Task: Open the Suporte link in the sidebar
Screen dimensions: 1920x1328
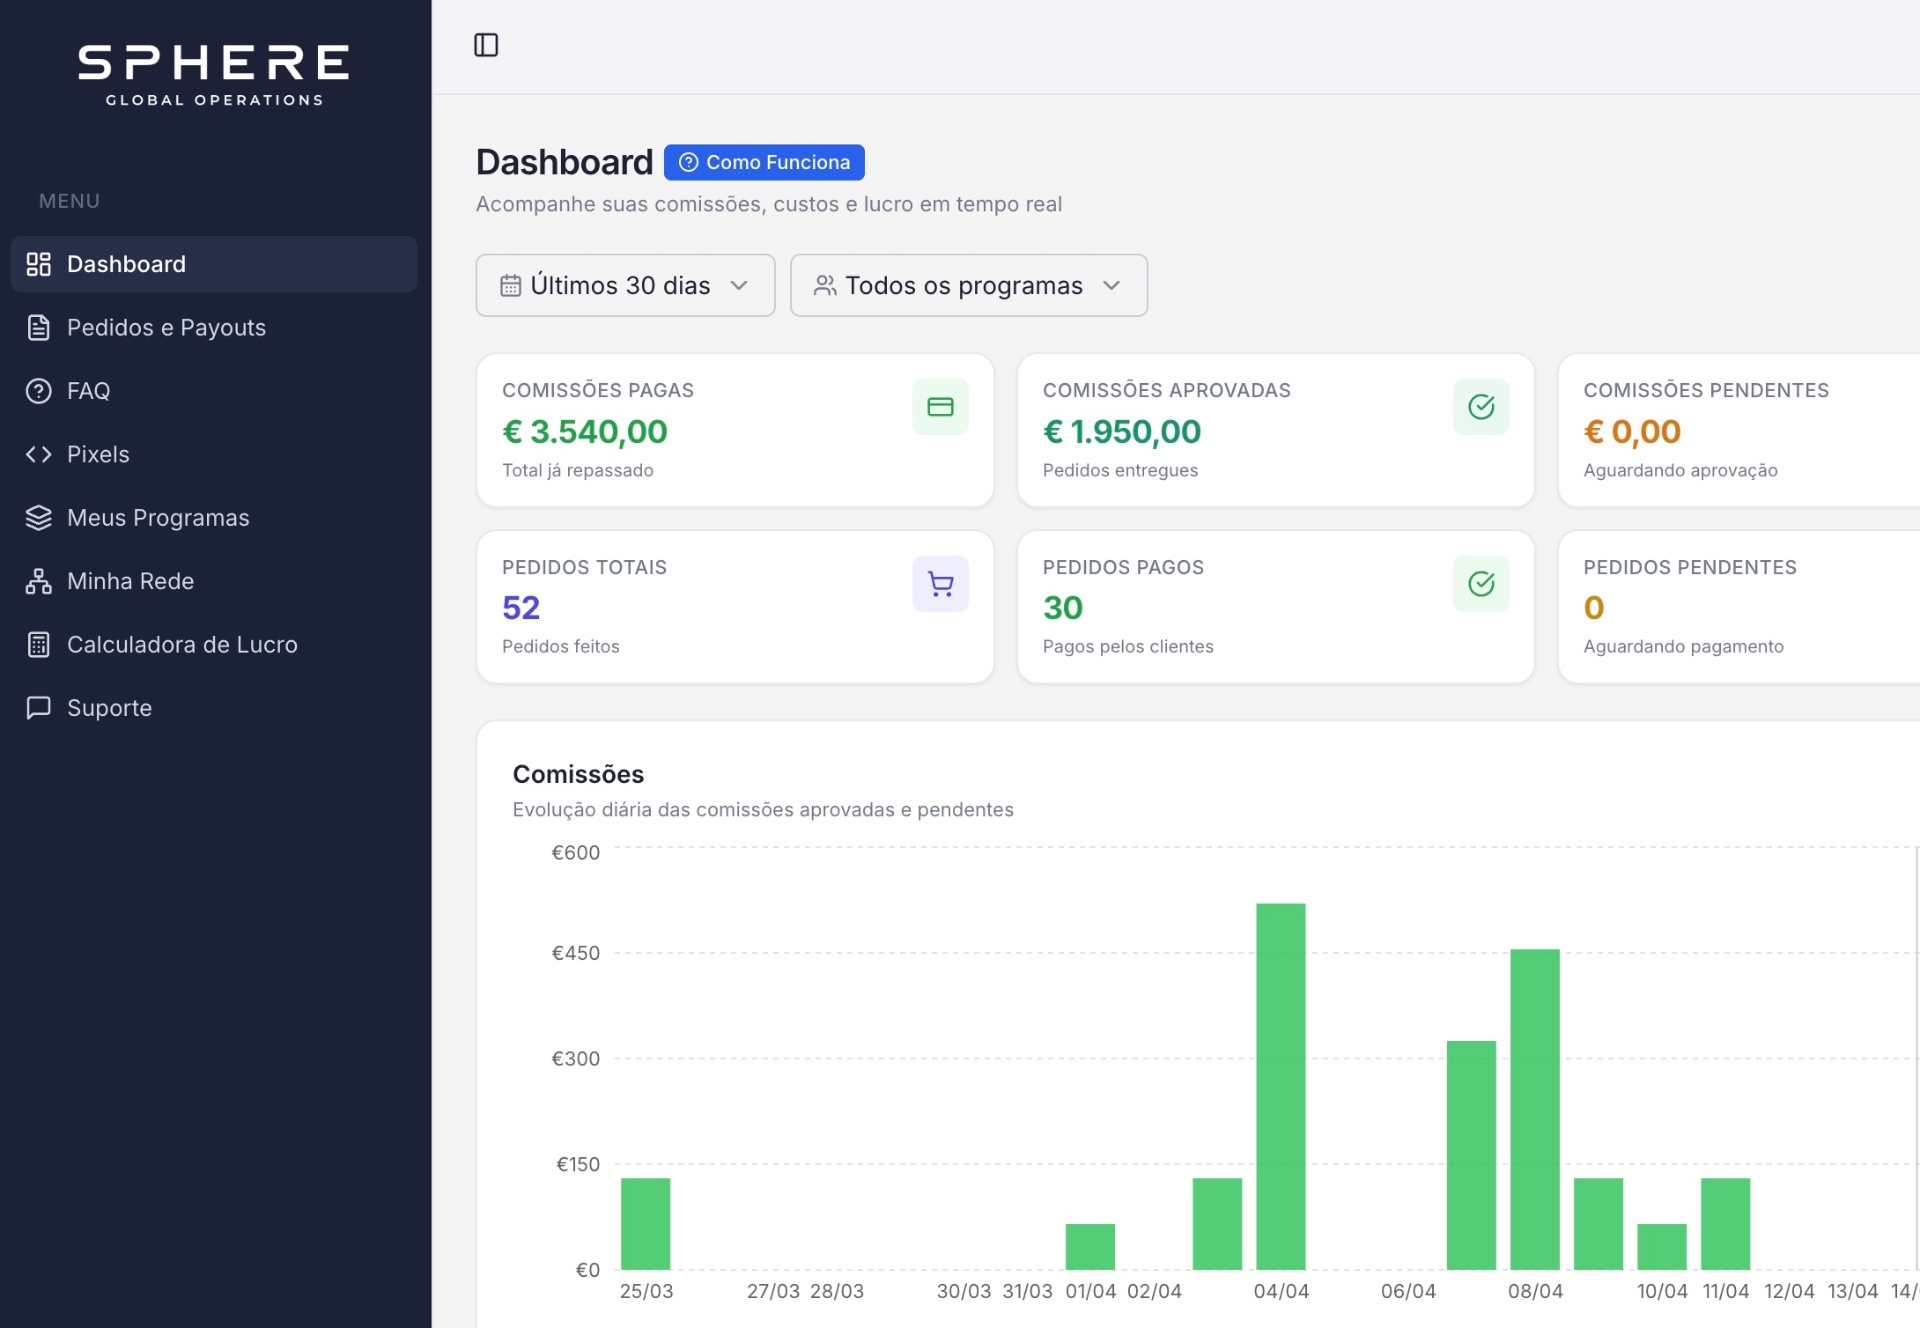Action: (x=109, y=708)
